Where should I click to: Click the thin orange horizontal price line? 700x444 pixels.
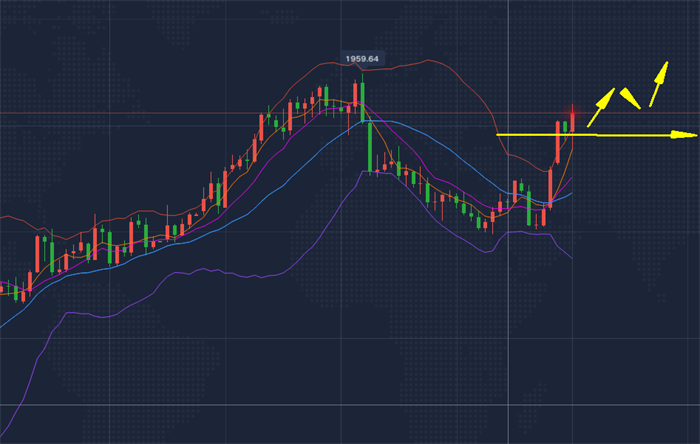pos(150,113)
